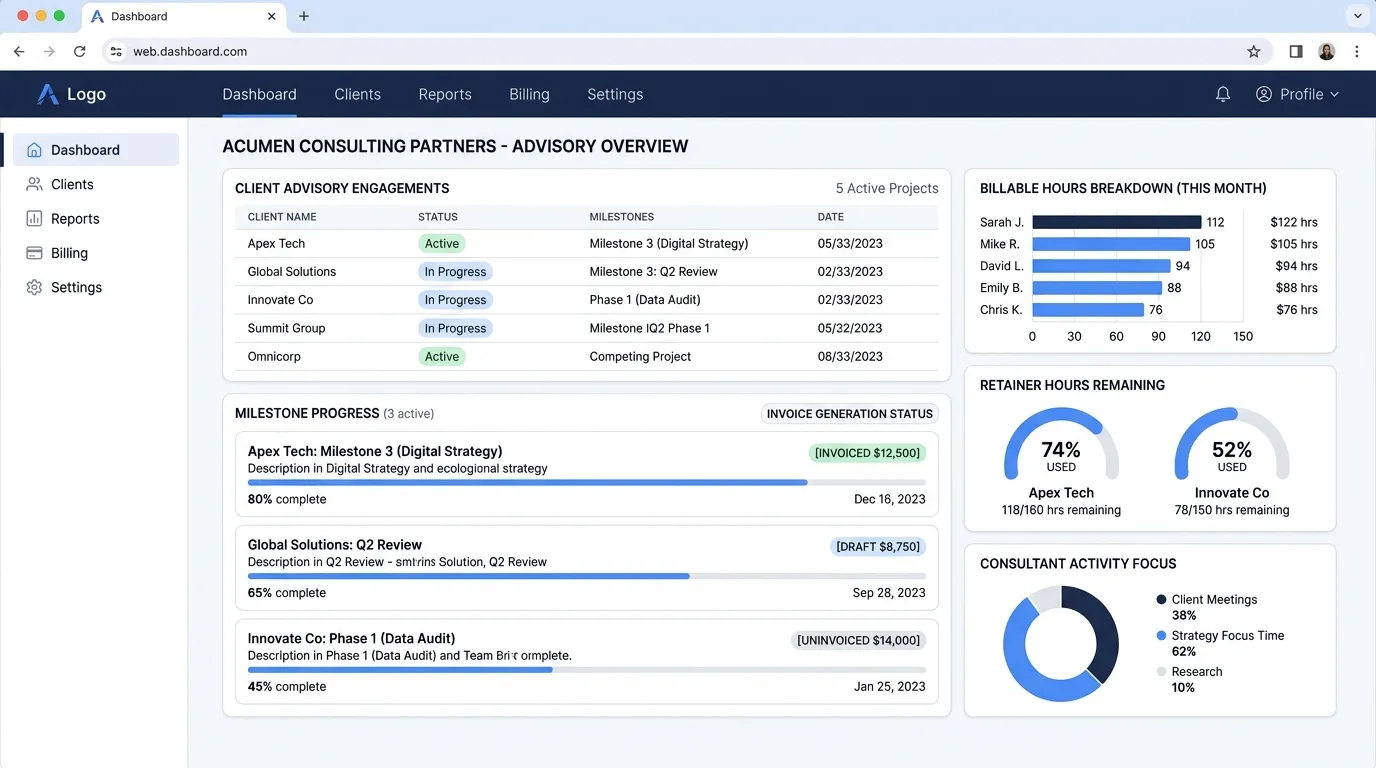
Task: Open Settings in top navigation
Action: click(615, 94)
